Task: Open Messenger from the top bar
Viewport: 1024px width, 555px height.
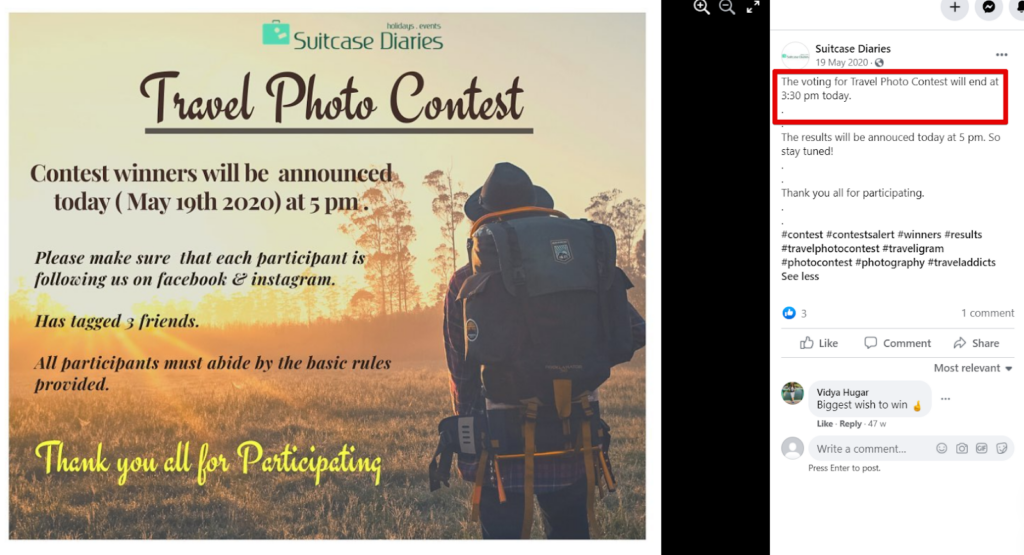Action: 989,7
